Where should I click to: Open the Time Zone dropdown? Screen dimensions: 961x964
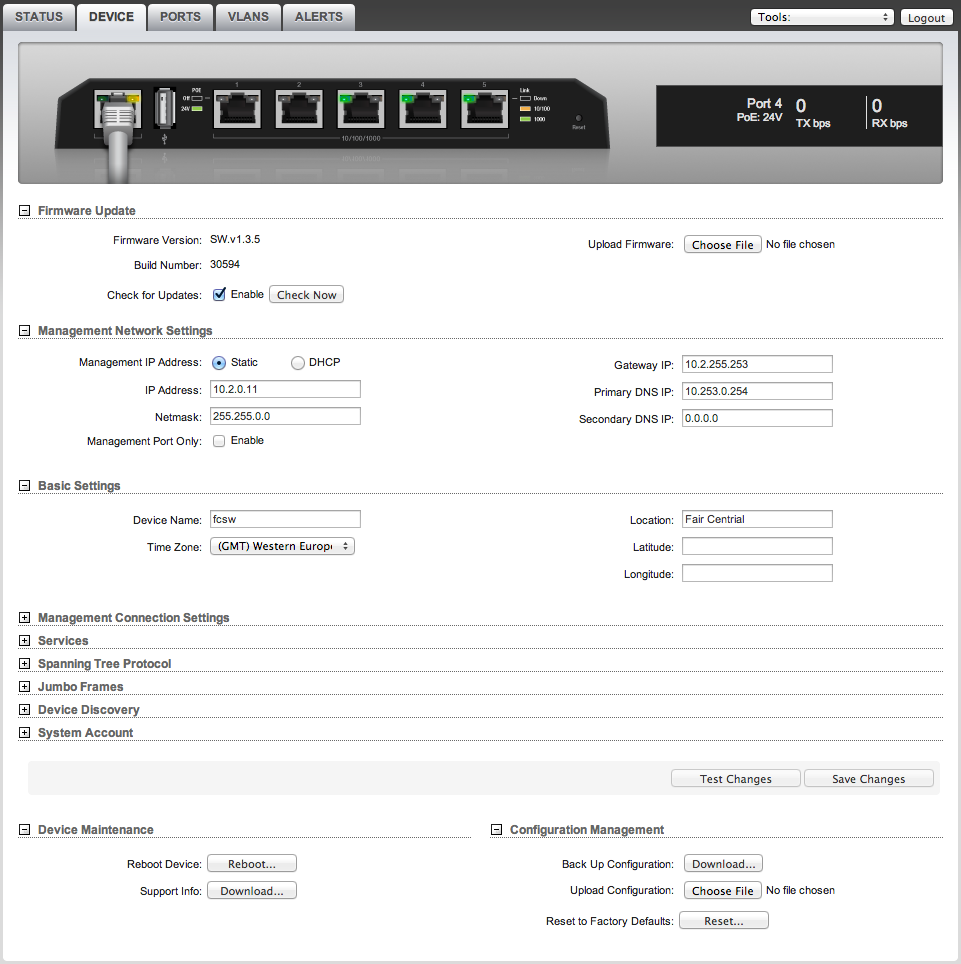282,547
